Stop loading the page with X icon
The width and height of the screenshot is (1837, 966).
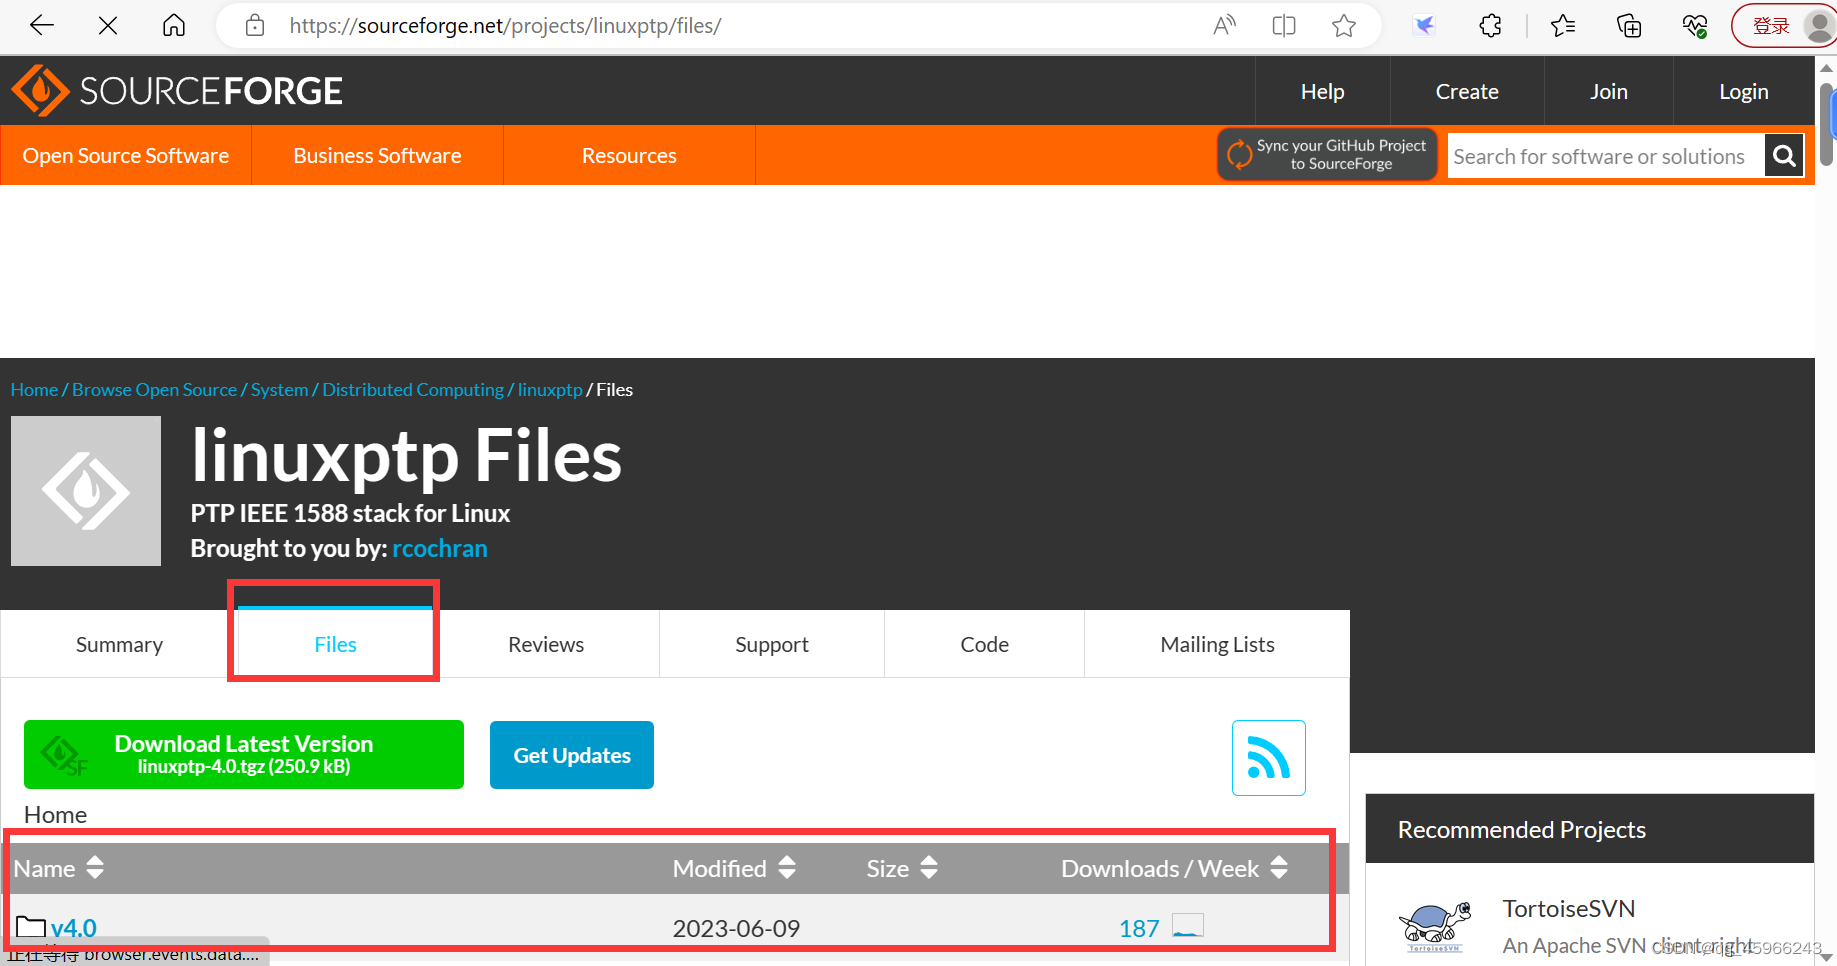pos(108,26)
